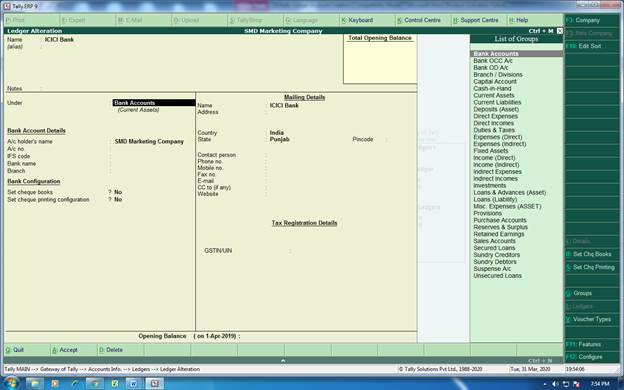Viewport: 624px width, 390px height.
Task: Choose Cash-in-Hand from List of Groups
Action: pos(492,88)
